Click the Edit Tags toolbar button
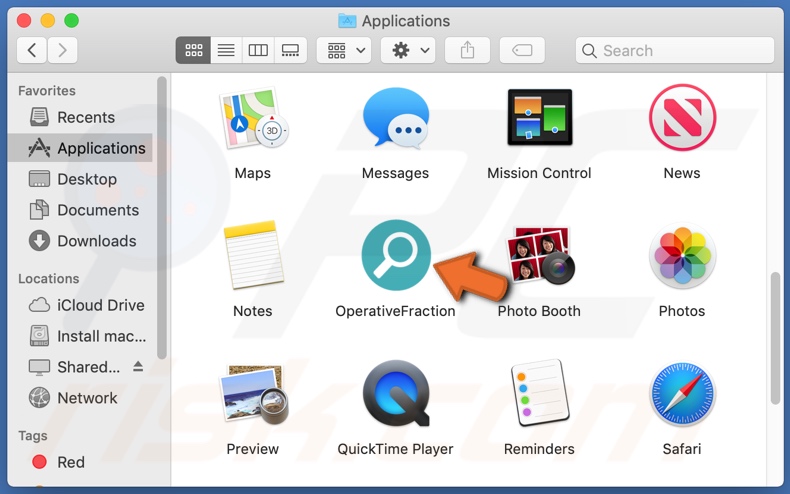 tap(522, 50)
